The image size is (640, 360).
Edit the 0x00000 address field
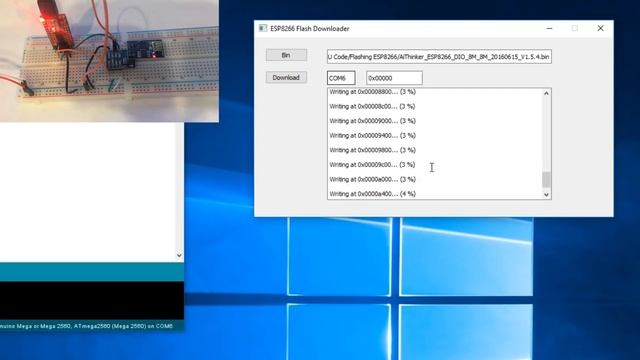(394, 78)
